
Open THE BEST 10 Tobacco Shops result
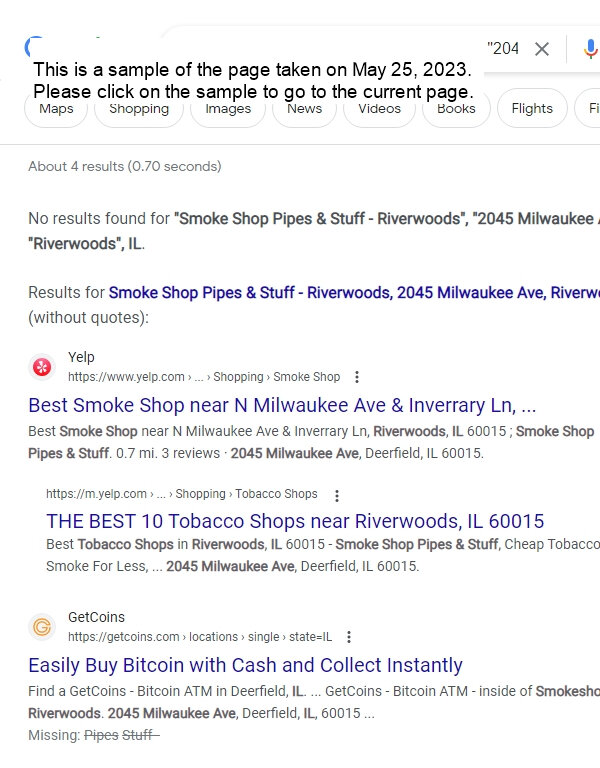coord(295,521)
